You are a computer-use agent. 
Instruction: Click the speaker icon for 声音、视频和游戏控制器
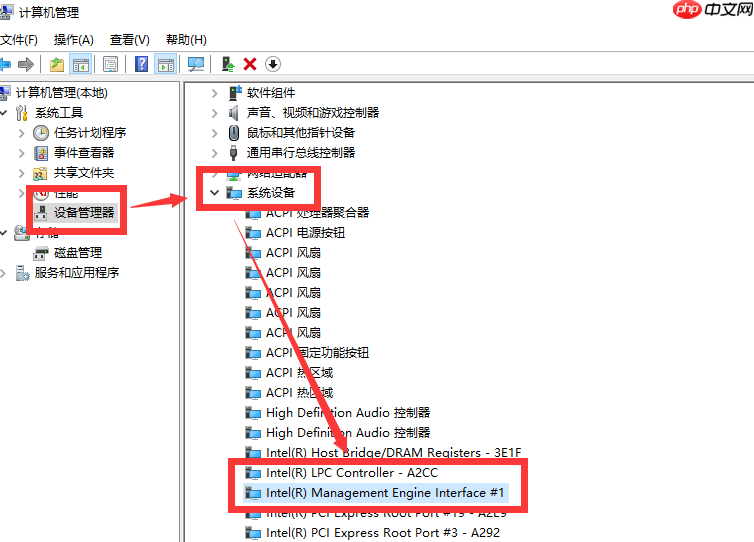pyautogui.click(x=234, y=113)
